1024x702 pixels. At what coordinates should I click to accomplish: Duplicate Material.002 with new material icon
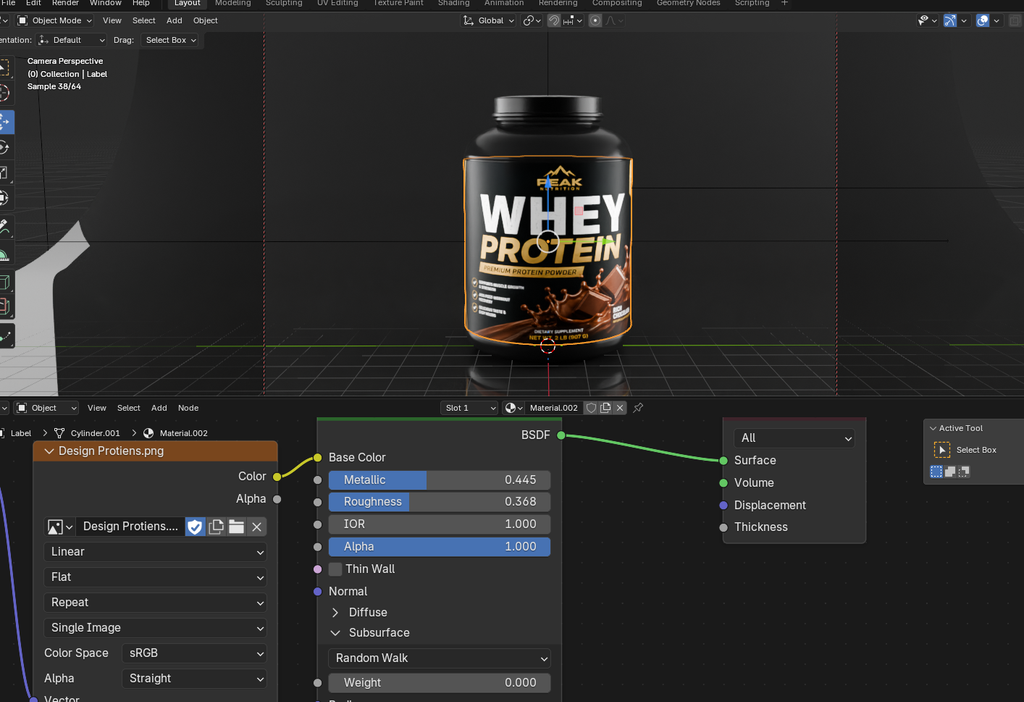point(605,408)
